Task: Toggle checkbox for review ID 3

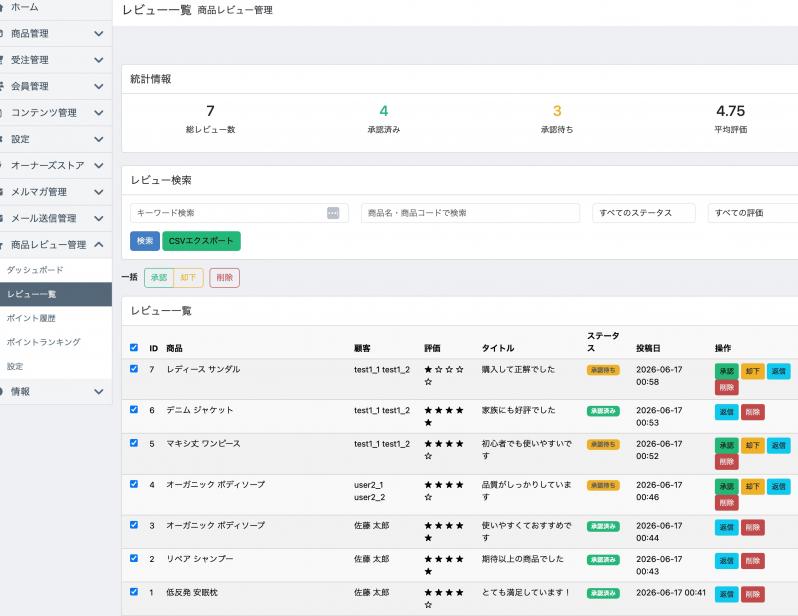Action: pos(134,525)
